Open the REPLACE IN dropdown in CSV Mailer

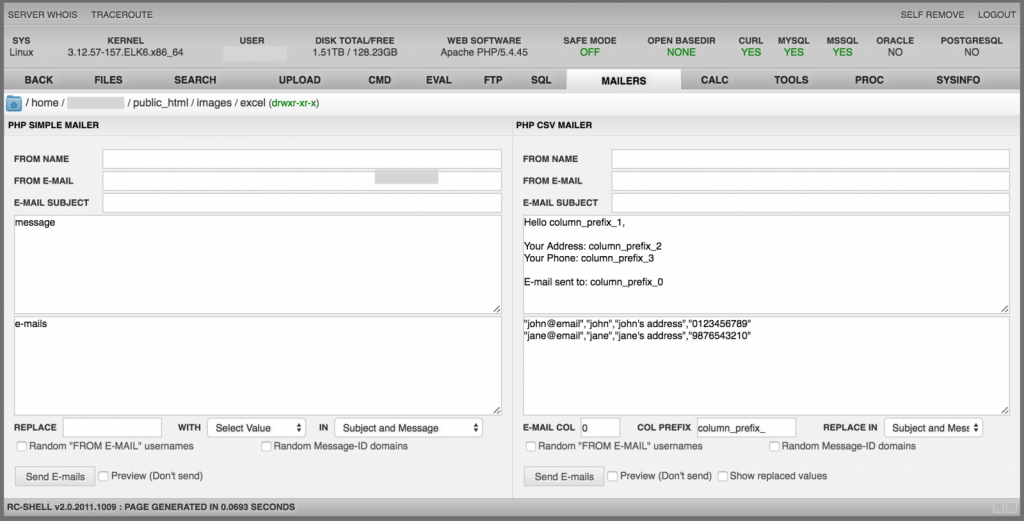coord(933,428)
